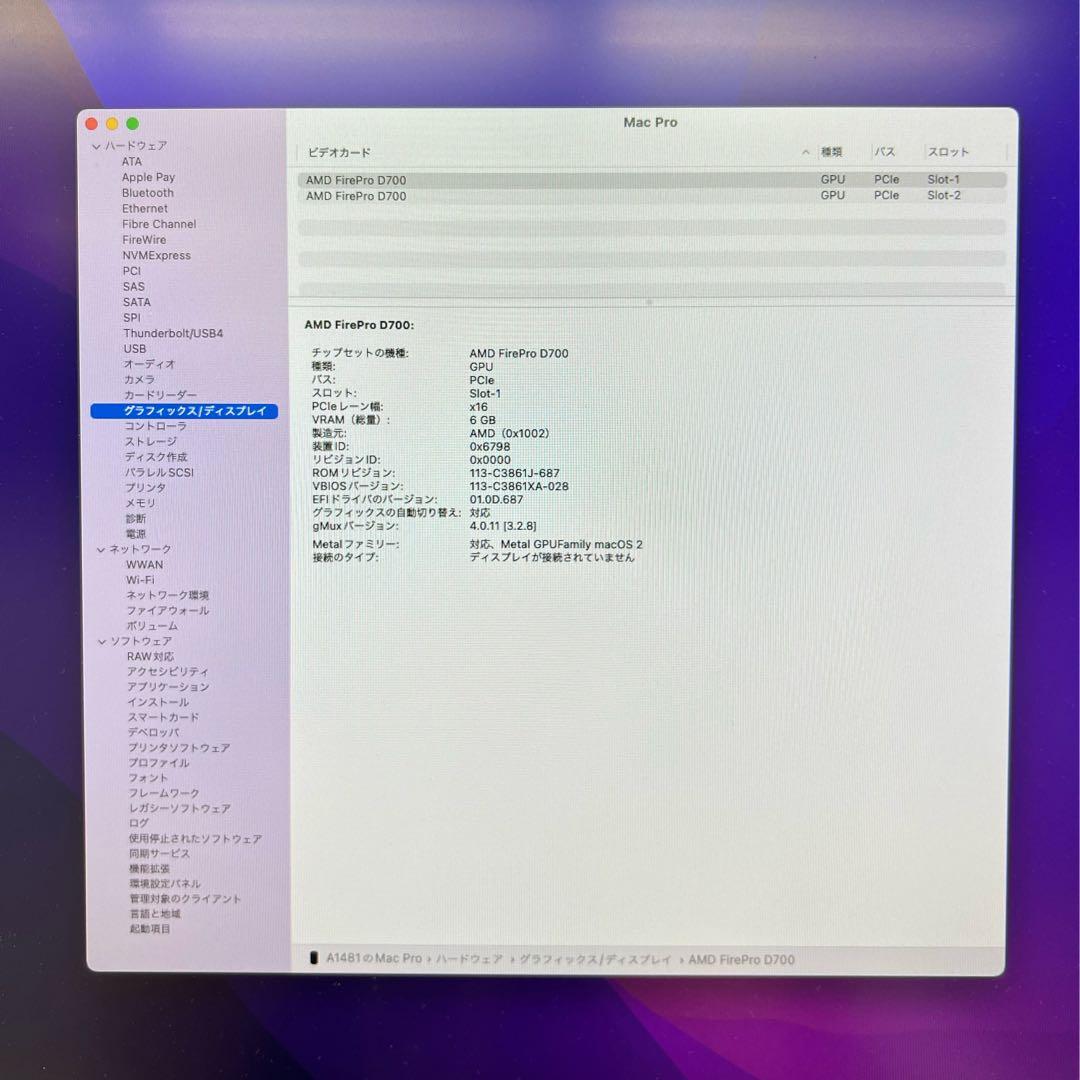Select Apple Pay in sidebar
This screenshot has width=1080, height=1080.
[148, 178]
